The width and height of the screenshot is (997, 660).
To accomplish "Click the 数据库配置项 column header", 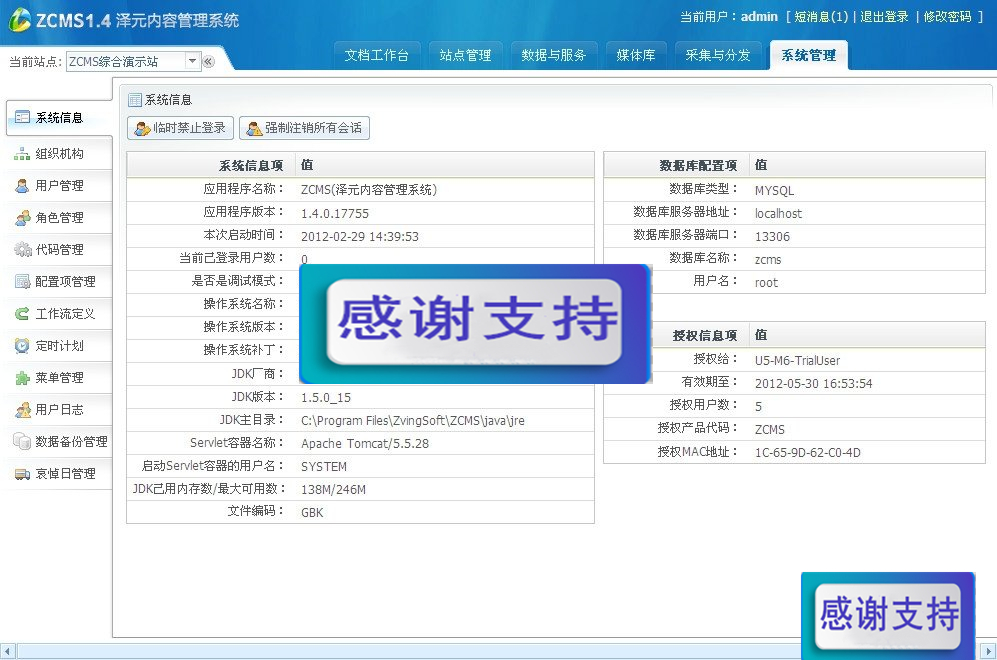I will pos(698,166).
